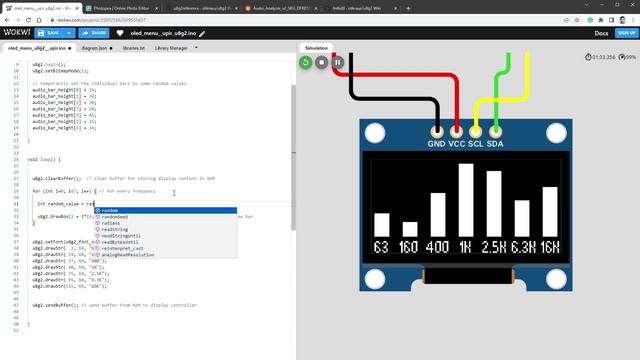
Task: Switch to the Audio Analyzer browser tab
Action: [x=280, y=8]
